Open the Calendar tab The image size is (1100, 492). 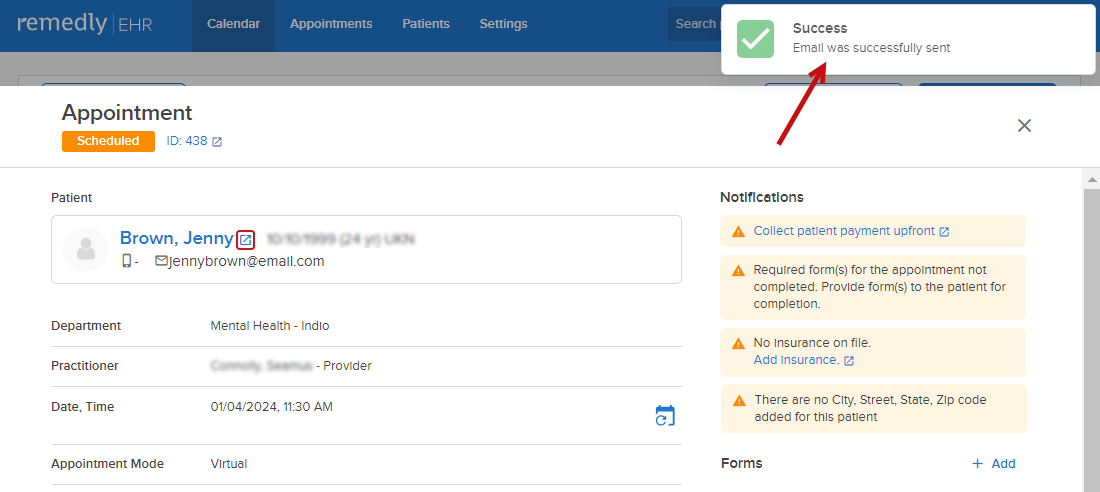tap(234, 24)
